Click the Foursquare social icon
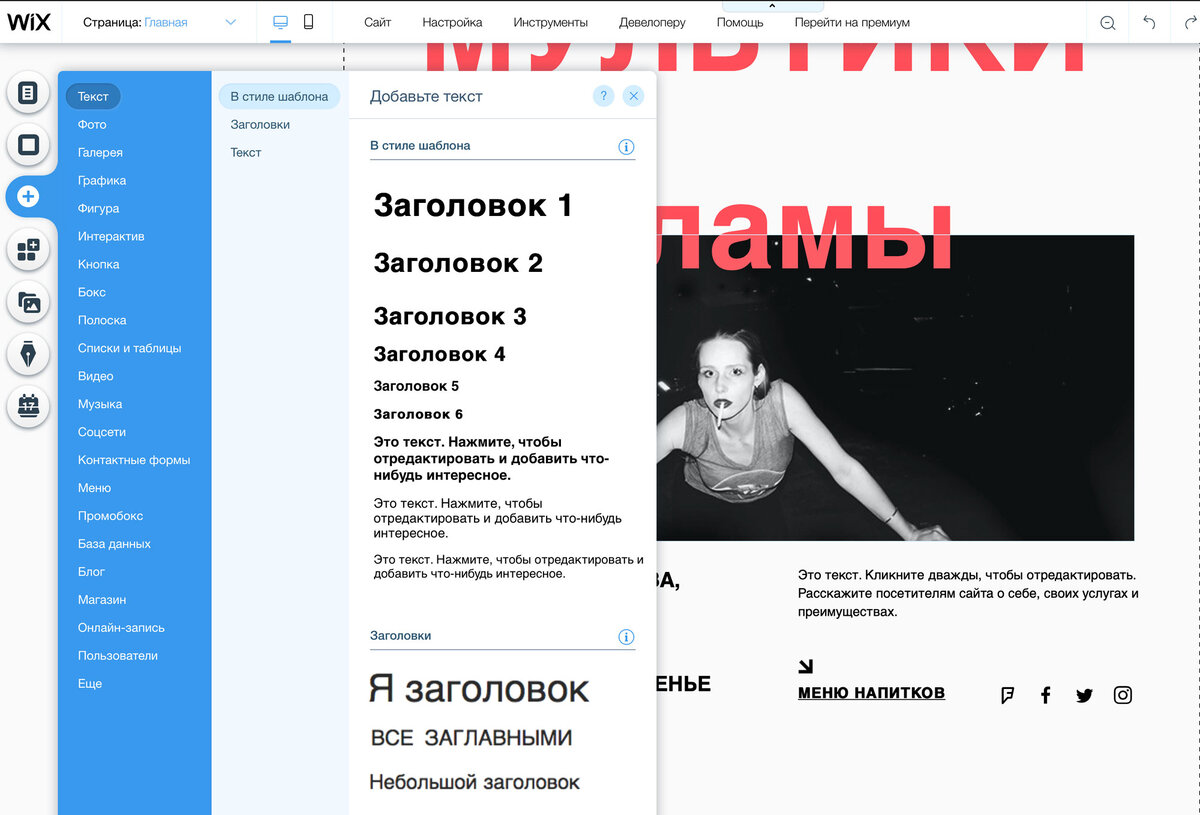 click(1008, 695)
